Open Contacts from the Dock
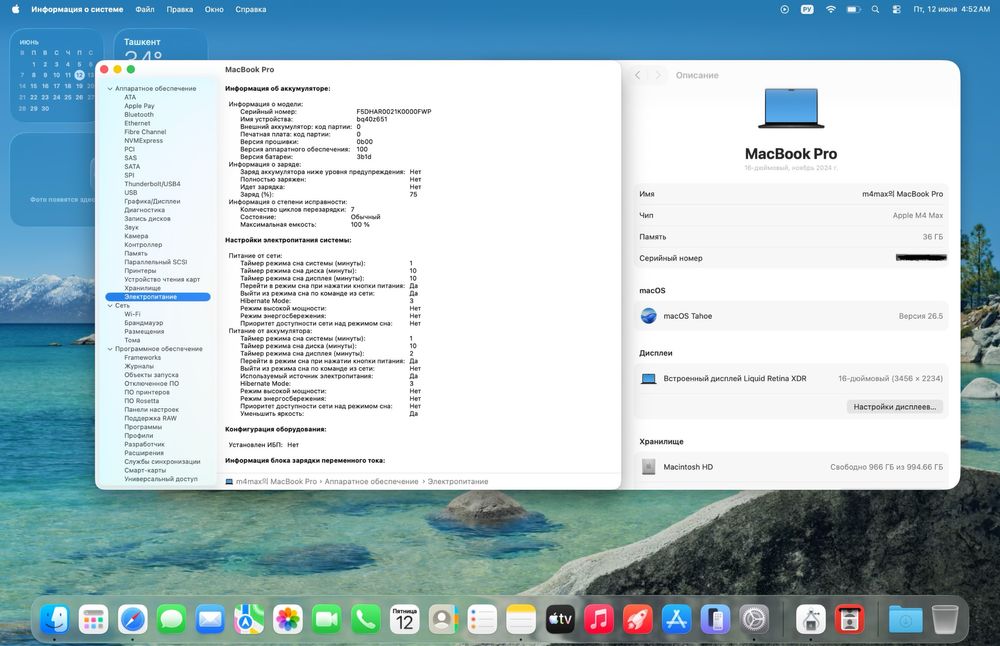The width and height of the screenshot is (1000, 646). coord(443,619)
